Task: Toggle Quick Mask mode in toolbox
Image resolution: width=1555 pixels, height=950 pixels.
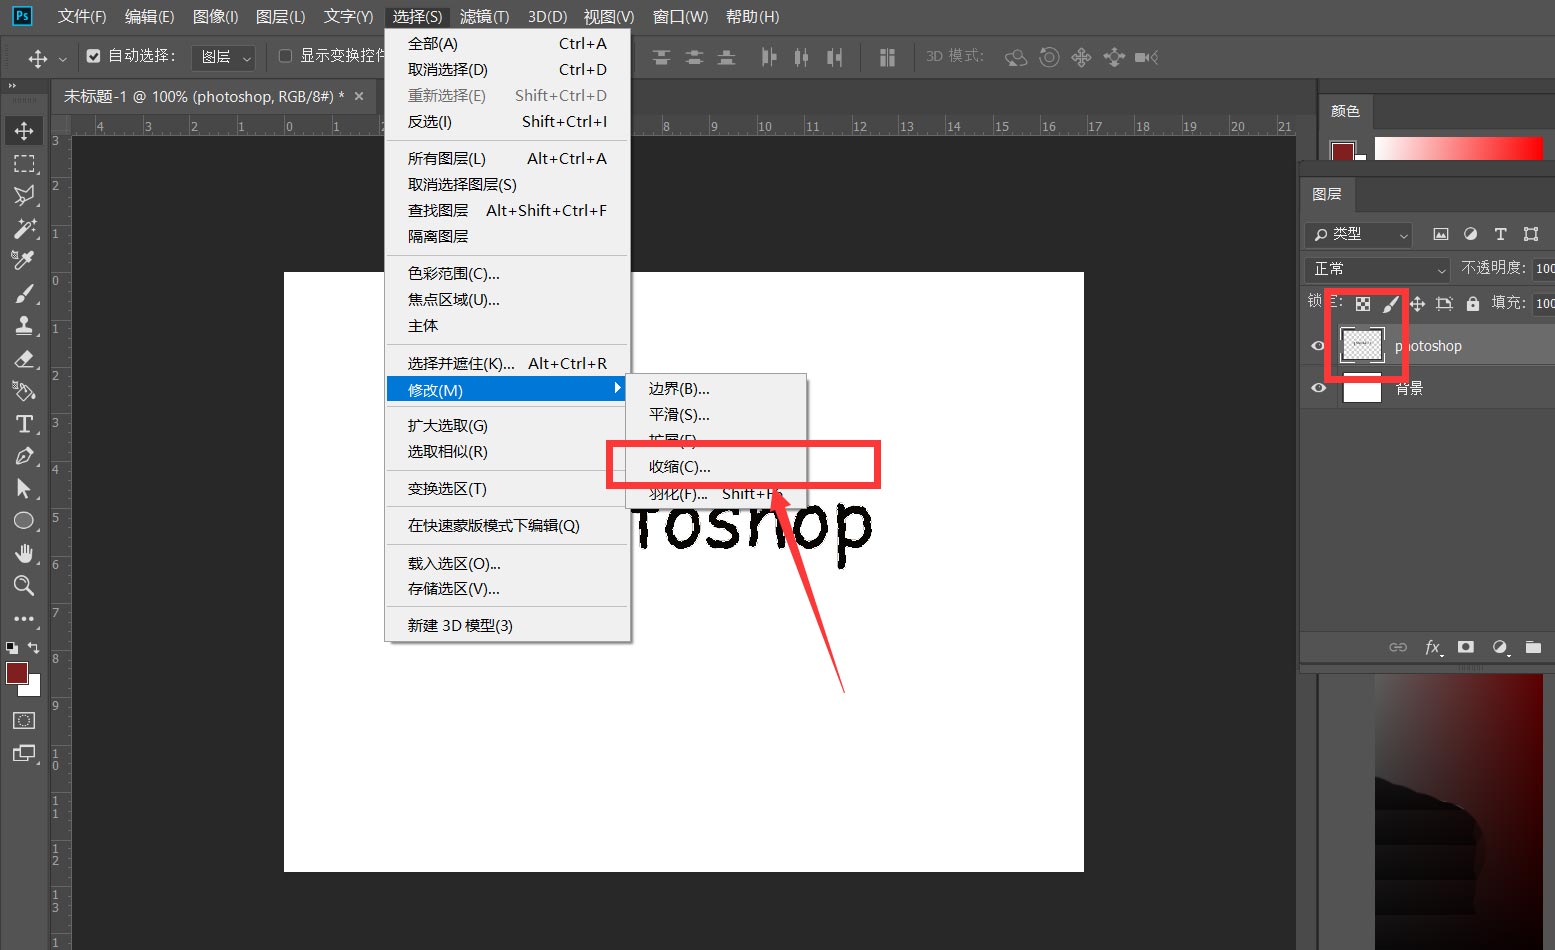Action: click(24, 720)
